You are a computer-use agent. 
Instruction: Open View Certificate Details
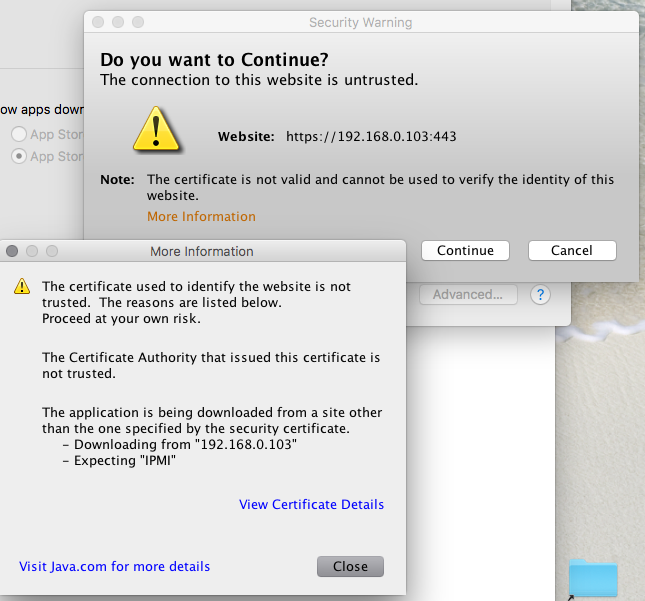pos(311,505)
